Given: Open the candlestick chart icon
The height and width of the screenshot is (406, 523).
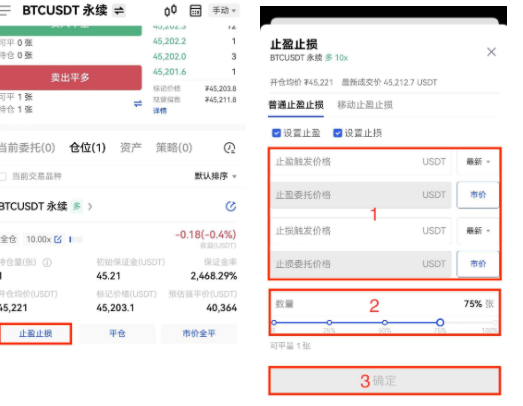Looking at the screenshot, I should (170, 11).
